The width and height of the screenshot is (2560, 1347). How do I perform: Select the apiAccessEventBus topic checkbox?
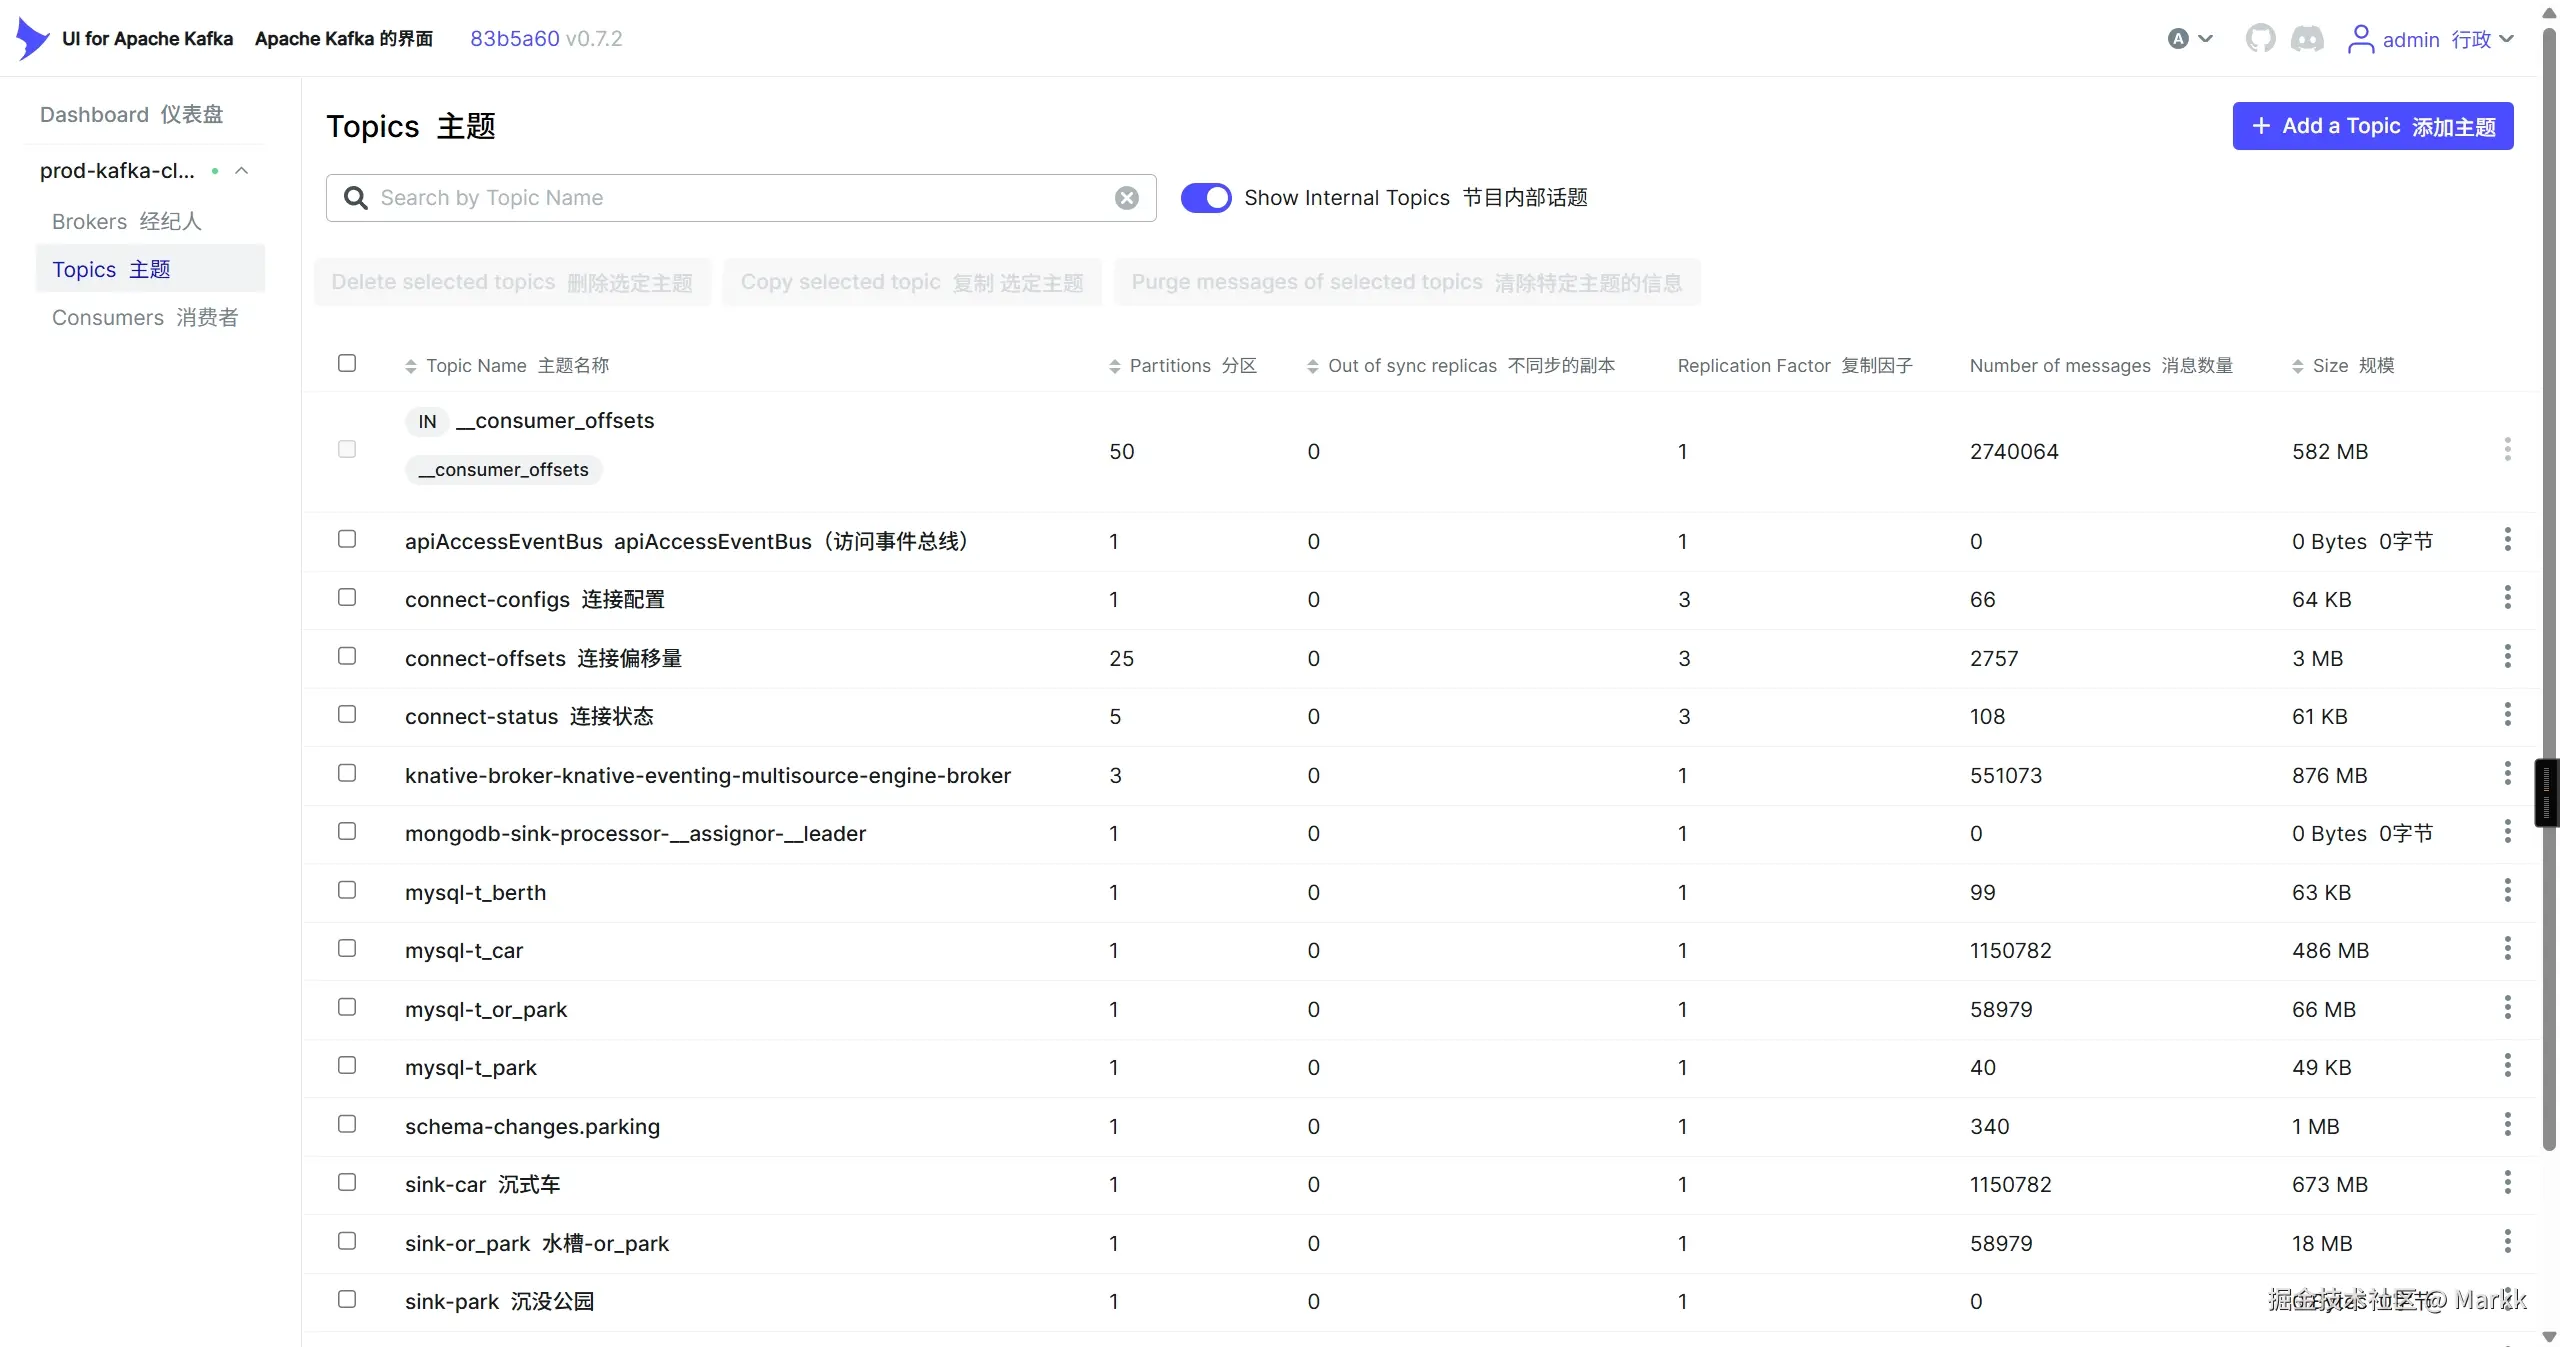coord(347,539)
